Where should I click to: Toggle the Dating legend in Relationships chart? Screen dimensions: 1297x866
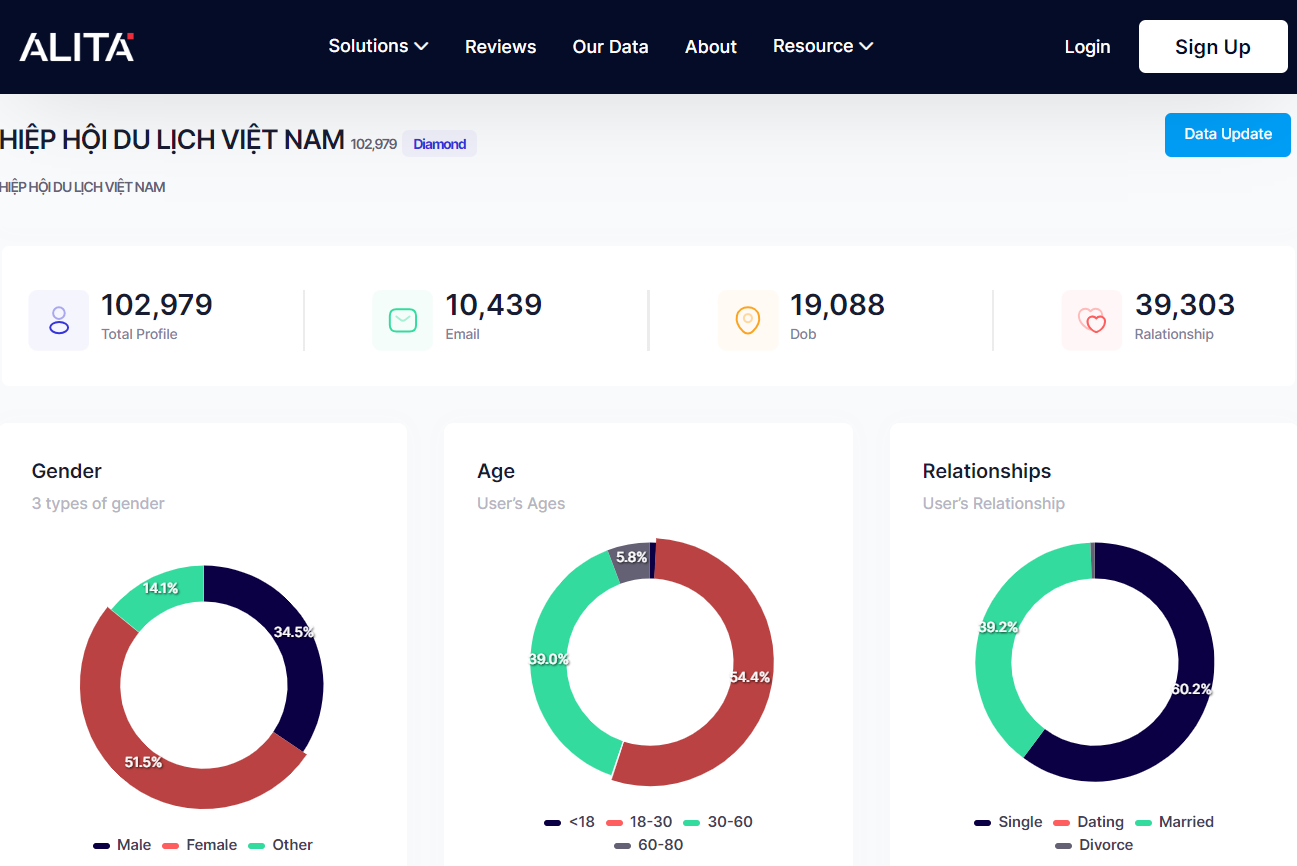point(1089,822)
